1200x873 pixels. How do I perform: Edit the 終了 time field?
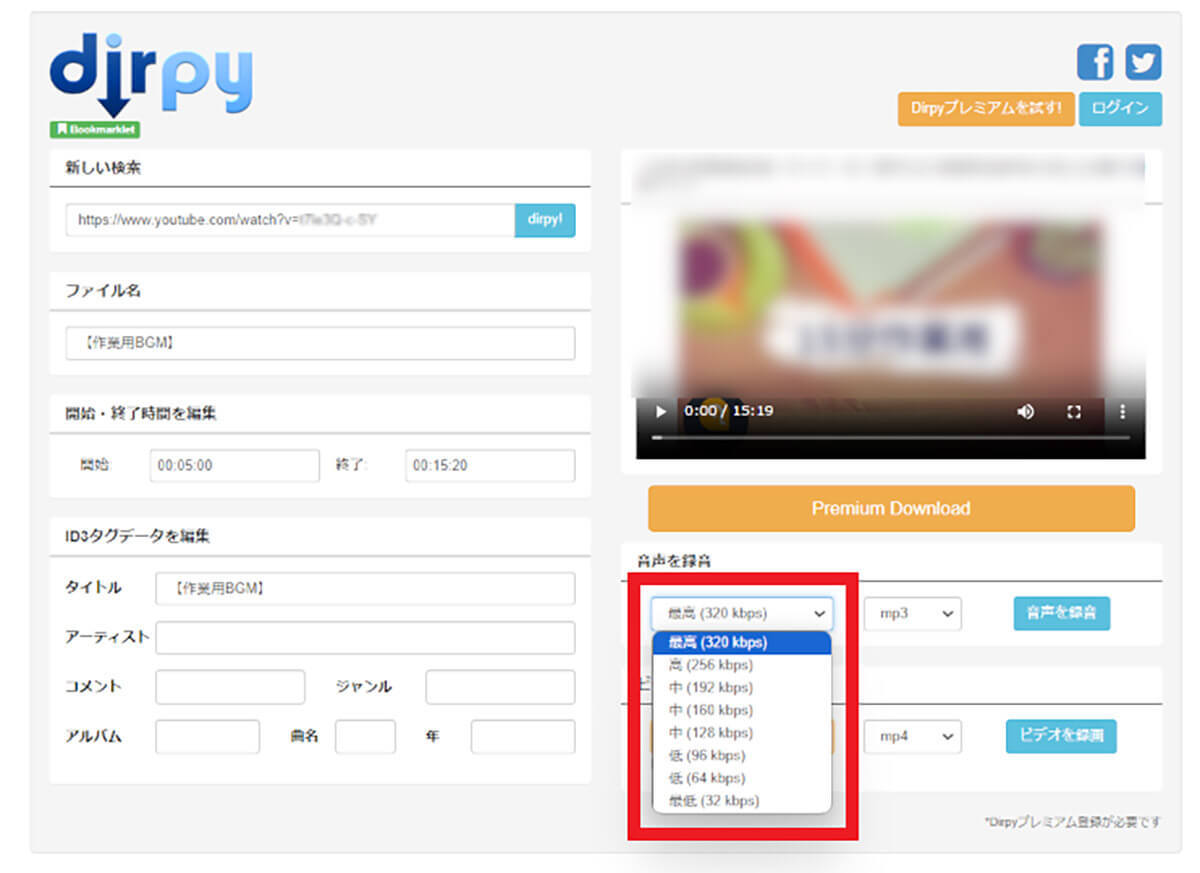(490, 466)
